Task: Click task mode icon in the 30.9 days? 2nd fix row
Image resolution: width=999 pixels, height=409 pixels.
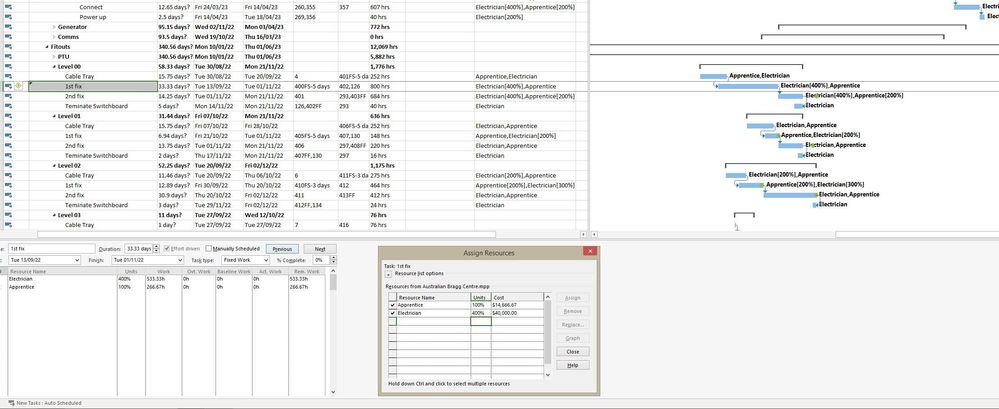Action: [x=8, y=196]
